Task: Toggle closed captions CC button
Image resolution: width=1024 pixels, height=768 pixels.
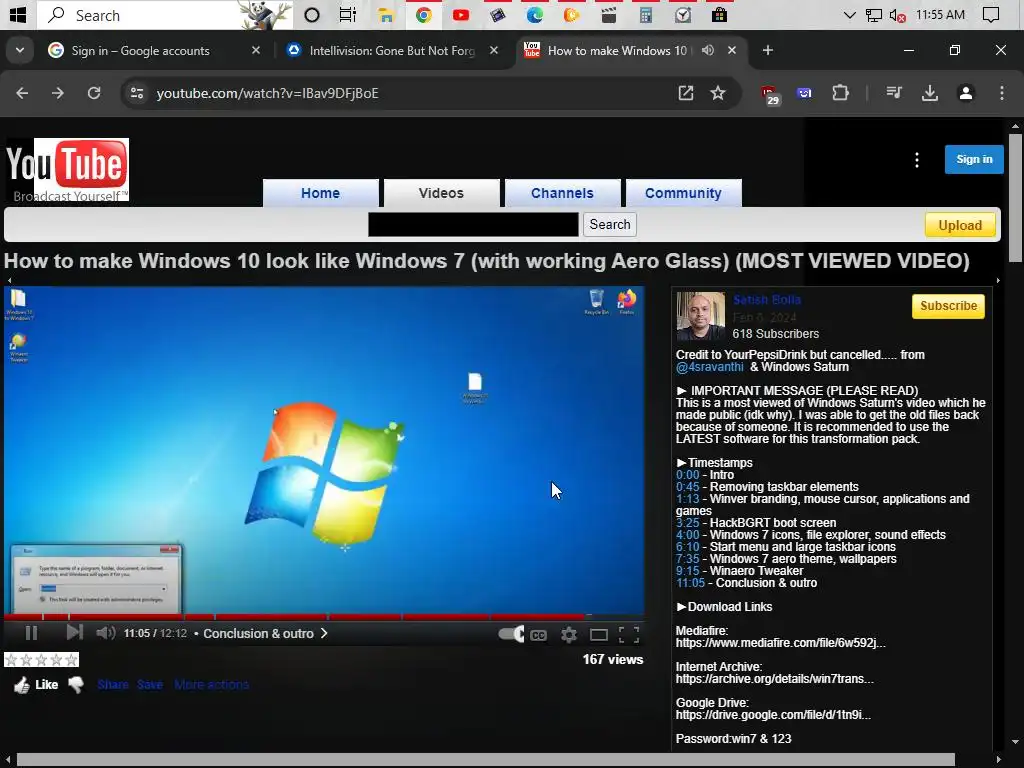Action: 538,635
